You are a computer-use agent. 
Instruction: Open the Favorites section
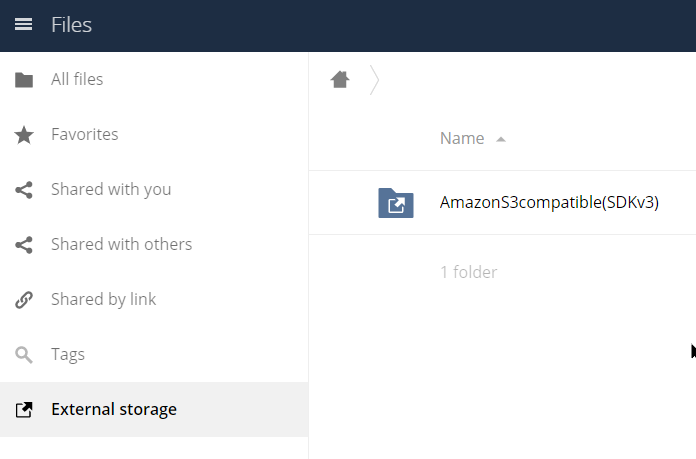154,135
